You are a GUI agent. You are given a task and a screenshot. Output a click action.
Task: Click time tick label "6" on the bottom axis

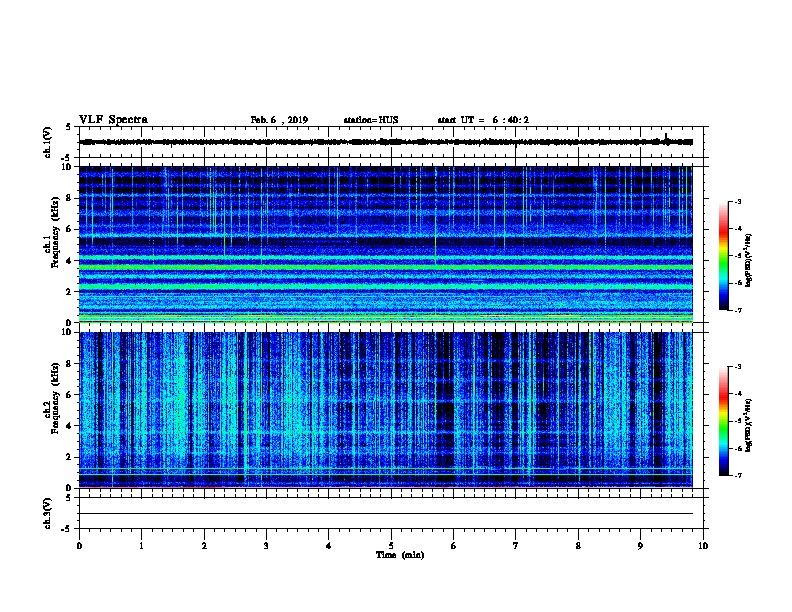[x=454, y=545]
